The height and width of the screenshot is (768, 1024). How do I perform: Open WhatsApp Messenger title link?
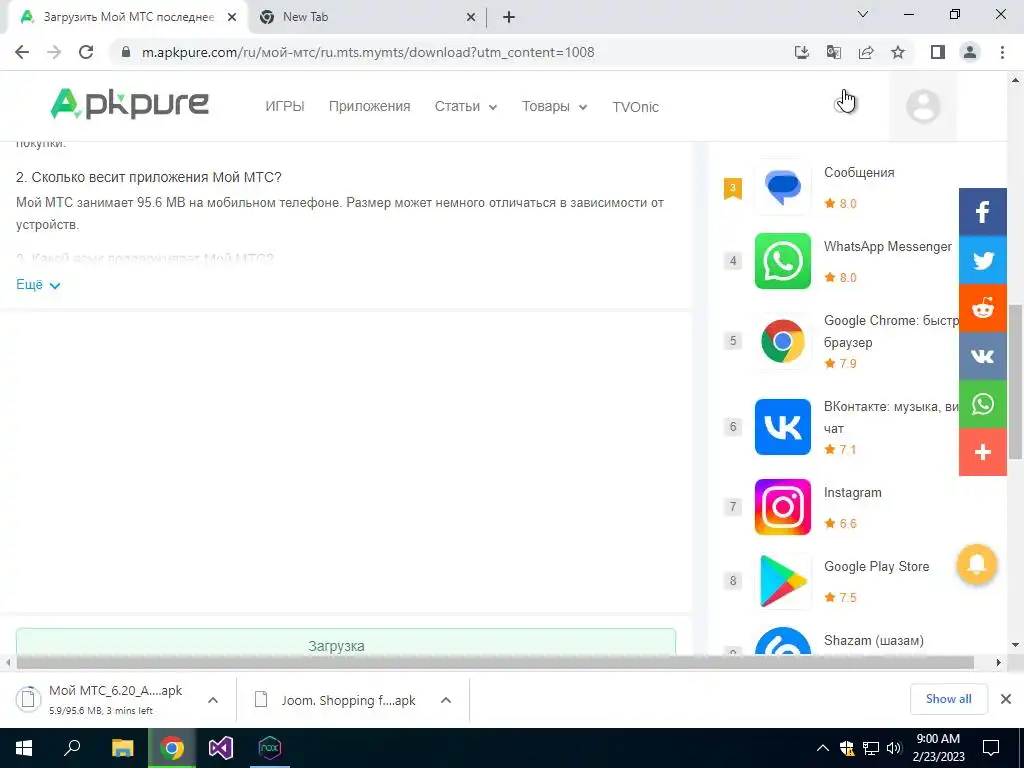[x=888, y=246]
